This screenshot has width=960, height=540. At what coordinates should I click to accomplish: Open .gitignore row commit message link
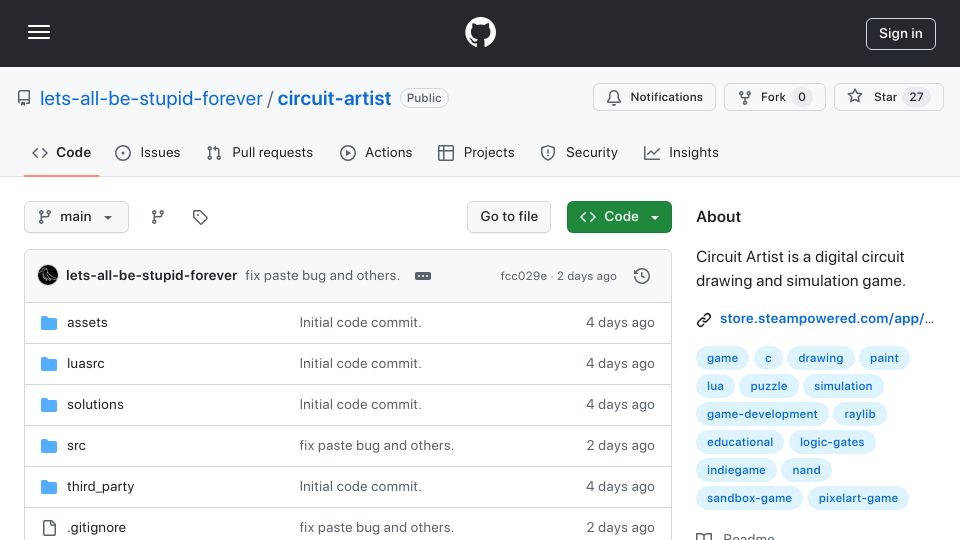point(377,528)
